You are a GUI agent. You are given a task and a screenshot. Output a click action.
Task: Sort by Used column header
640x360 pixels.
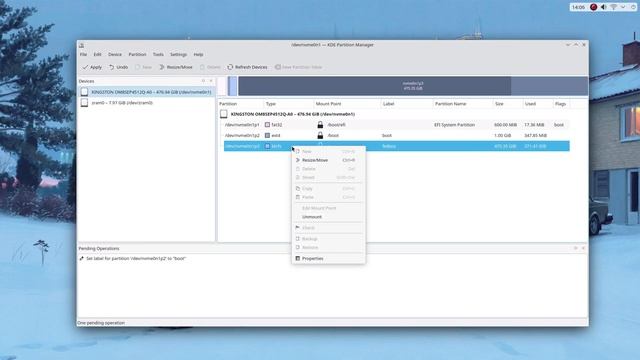click(538, 104)
